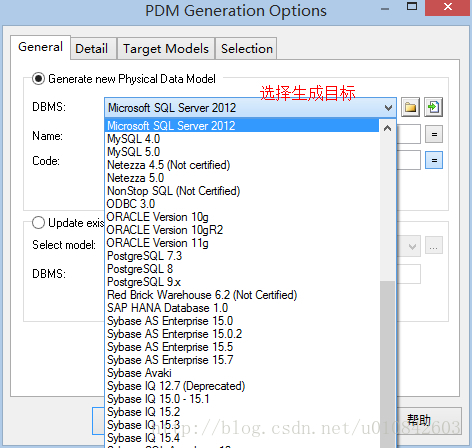Screen dimensions: 472x448
Task: Choose ORACLE Version 10gR2
Action: [x=242, y=230]
